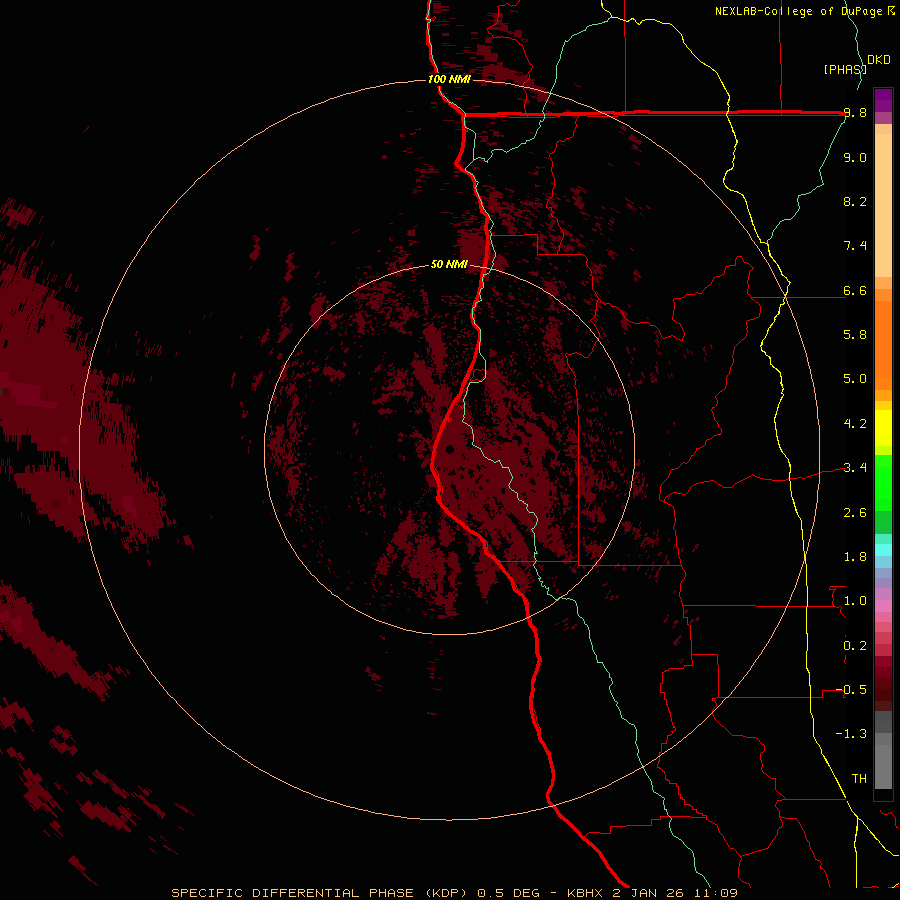Click the "2 JAN 26" date in the caption
The height and width of the screenshot is (900, 900).
(648, 893)
